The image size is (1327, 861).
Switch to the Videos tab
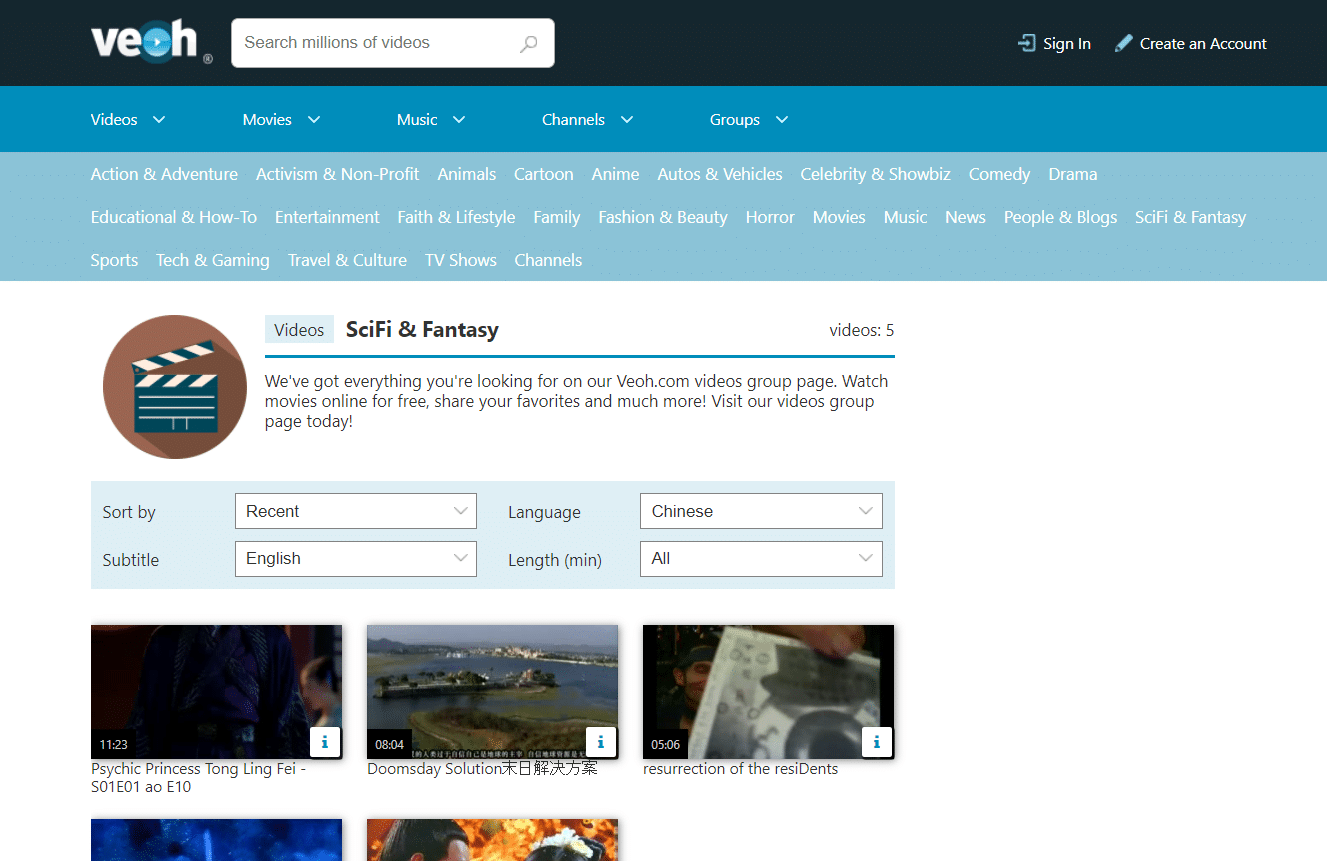(x=298, y=328)
